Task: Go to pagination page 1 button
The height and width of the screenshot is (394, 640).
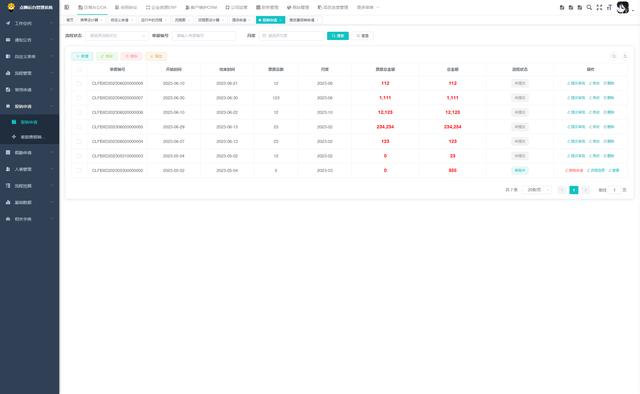Action: pos(573,190)
